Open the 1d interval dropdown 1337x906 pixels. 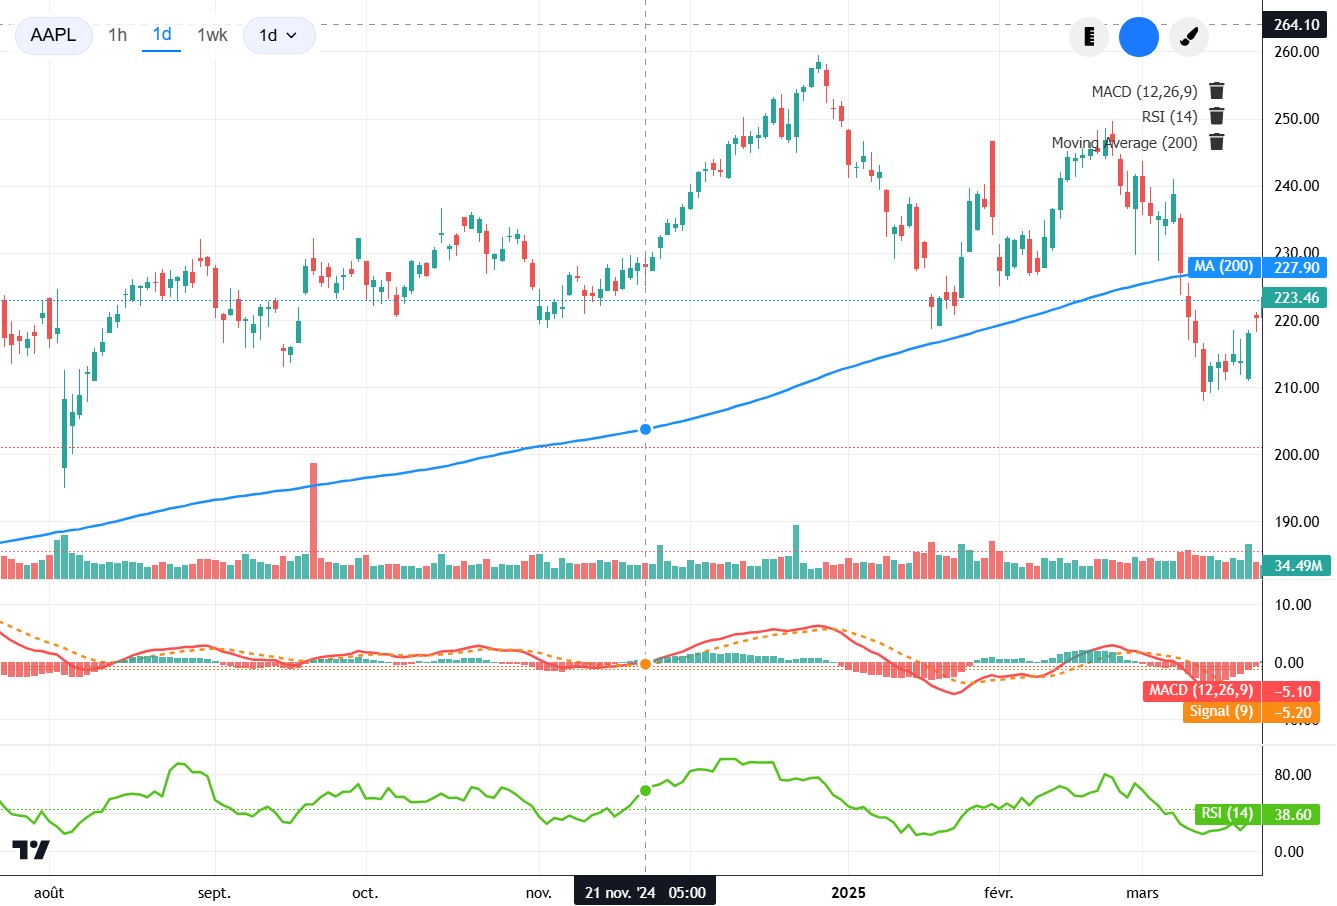[x=279, y=35]
